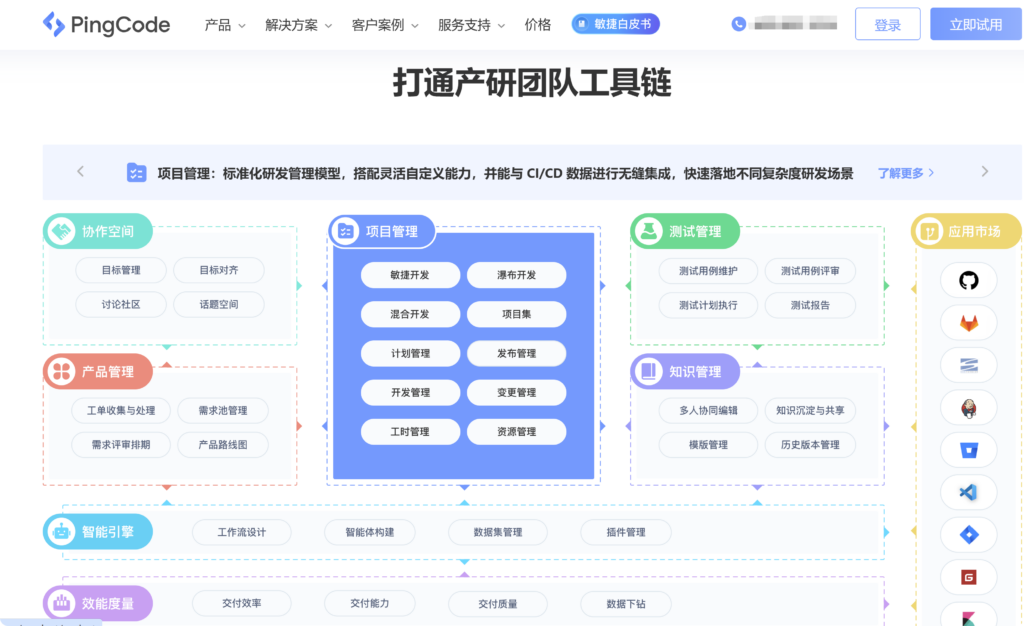Expand the 服务支持 dropdown
The width and height of the screenshot is (1024, 626).
(467, 23)
